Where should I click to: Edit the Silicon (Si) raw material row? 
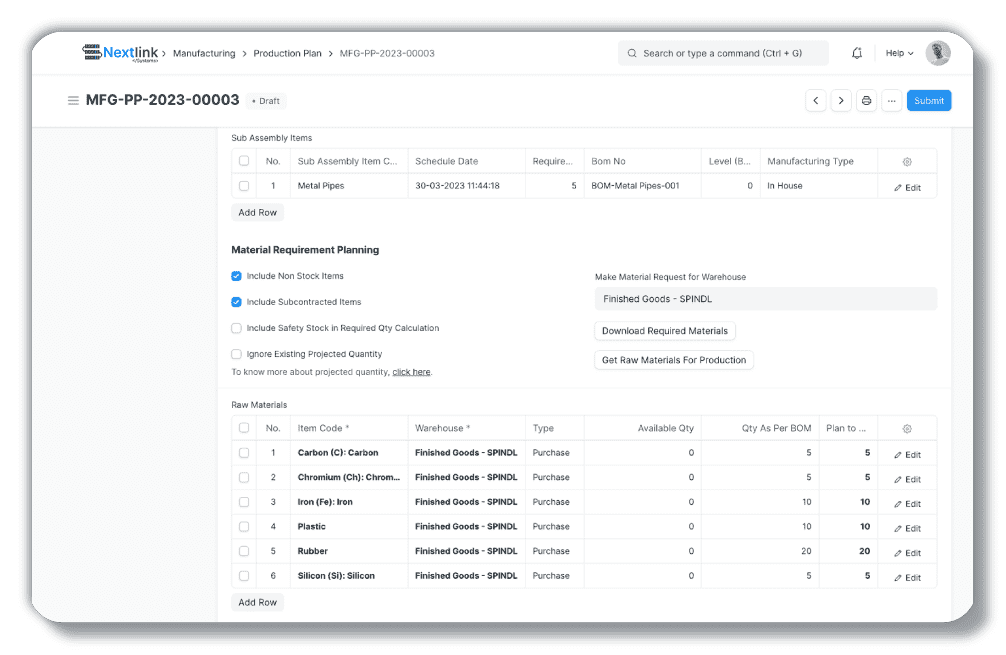907,577
